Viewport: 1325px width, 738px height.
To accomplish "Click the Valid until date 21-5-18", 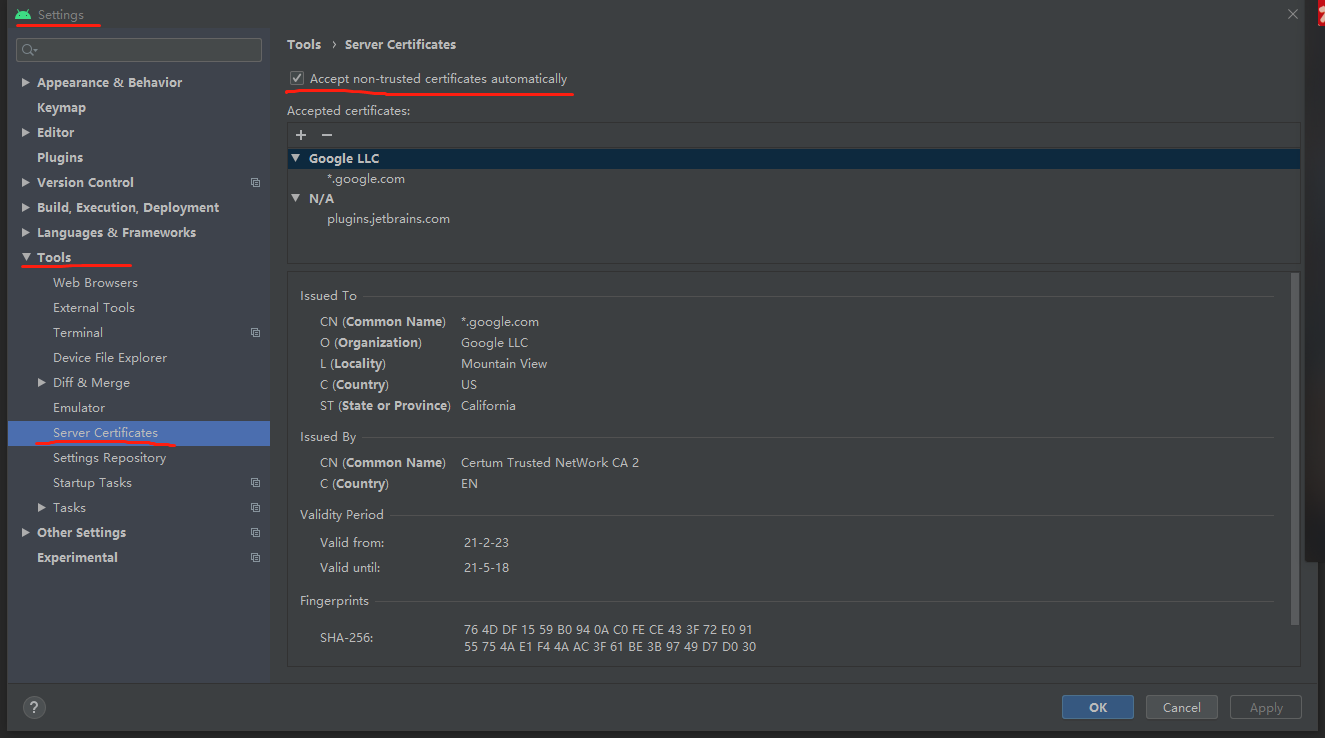I will click(486, 568).
